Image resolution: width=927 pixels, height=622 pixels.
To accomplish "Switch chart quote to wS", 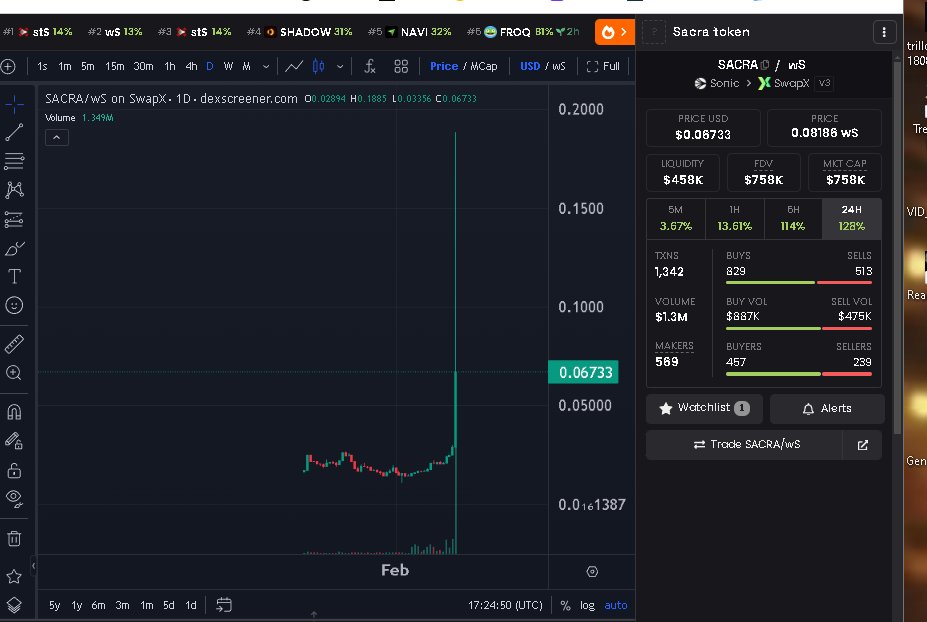I will [x=558, y=66].
